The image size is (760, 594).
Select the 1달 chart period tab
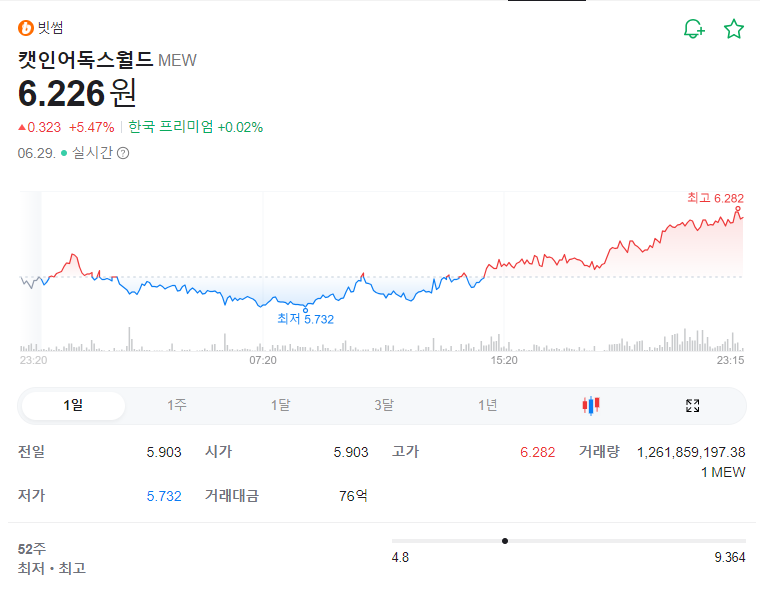click(281, 406)
